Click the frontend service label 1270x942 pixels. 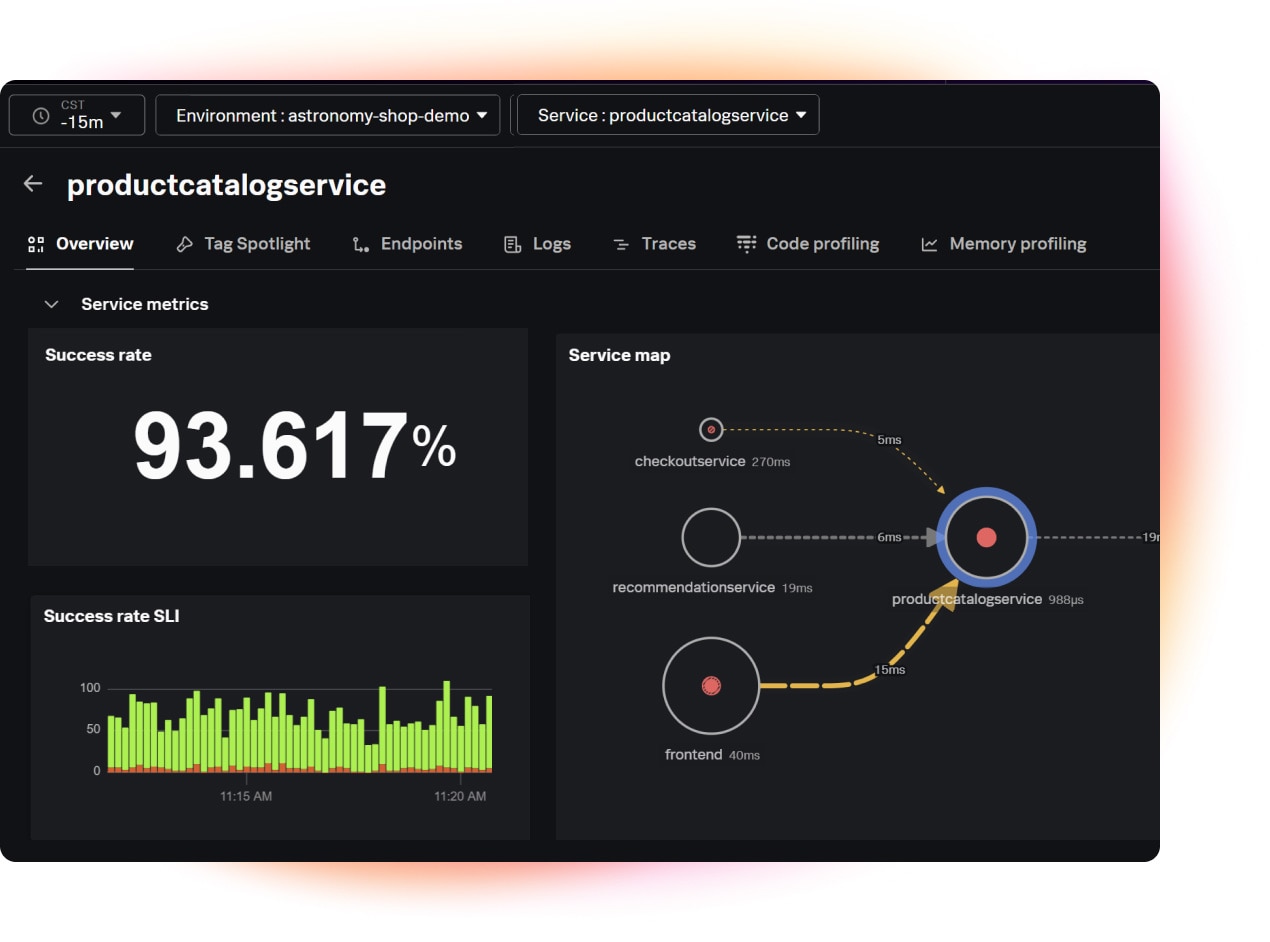tap(693, 754)
